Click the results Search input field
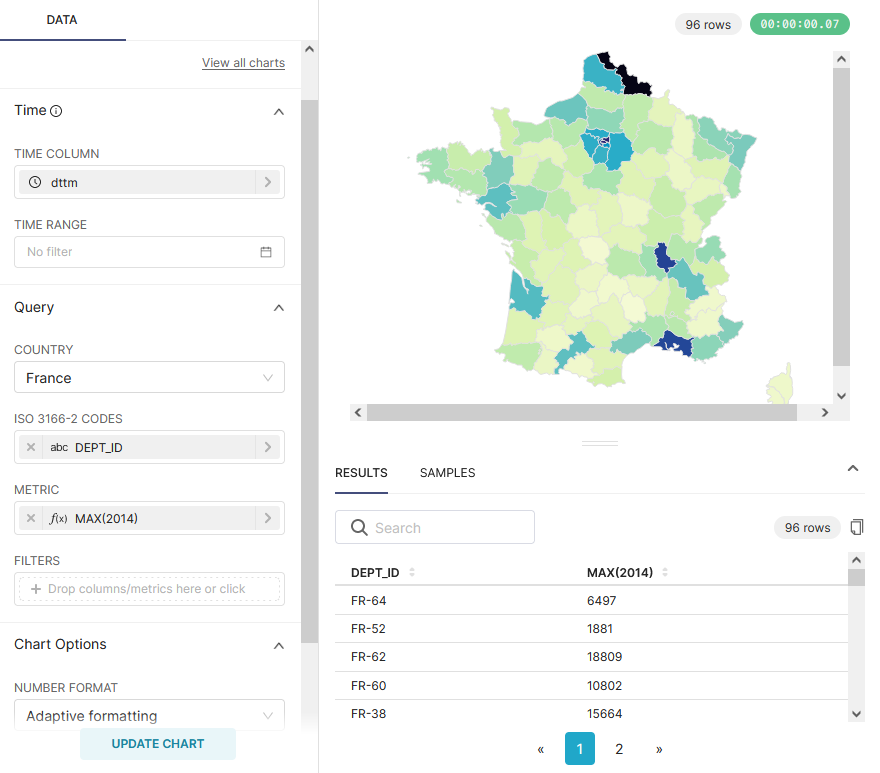 [445, 528]
